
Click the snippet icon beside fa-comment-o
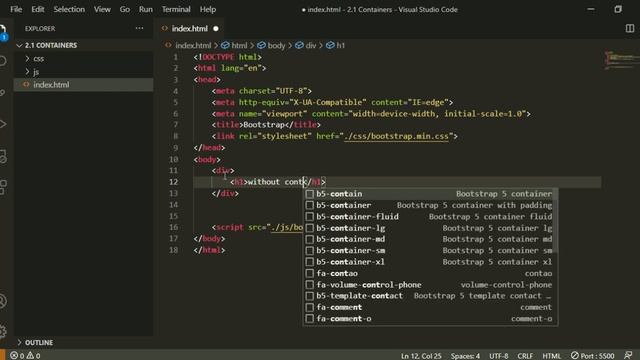click(310, 319)
